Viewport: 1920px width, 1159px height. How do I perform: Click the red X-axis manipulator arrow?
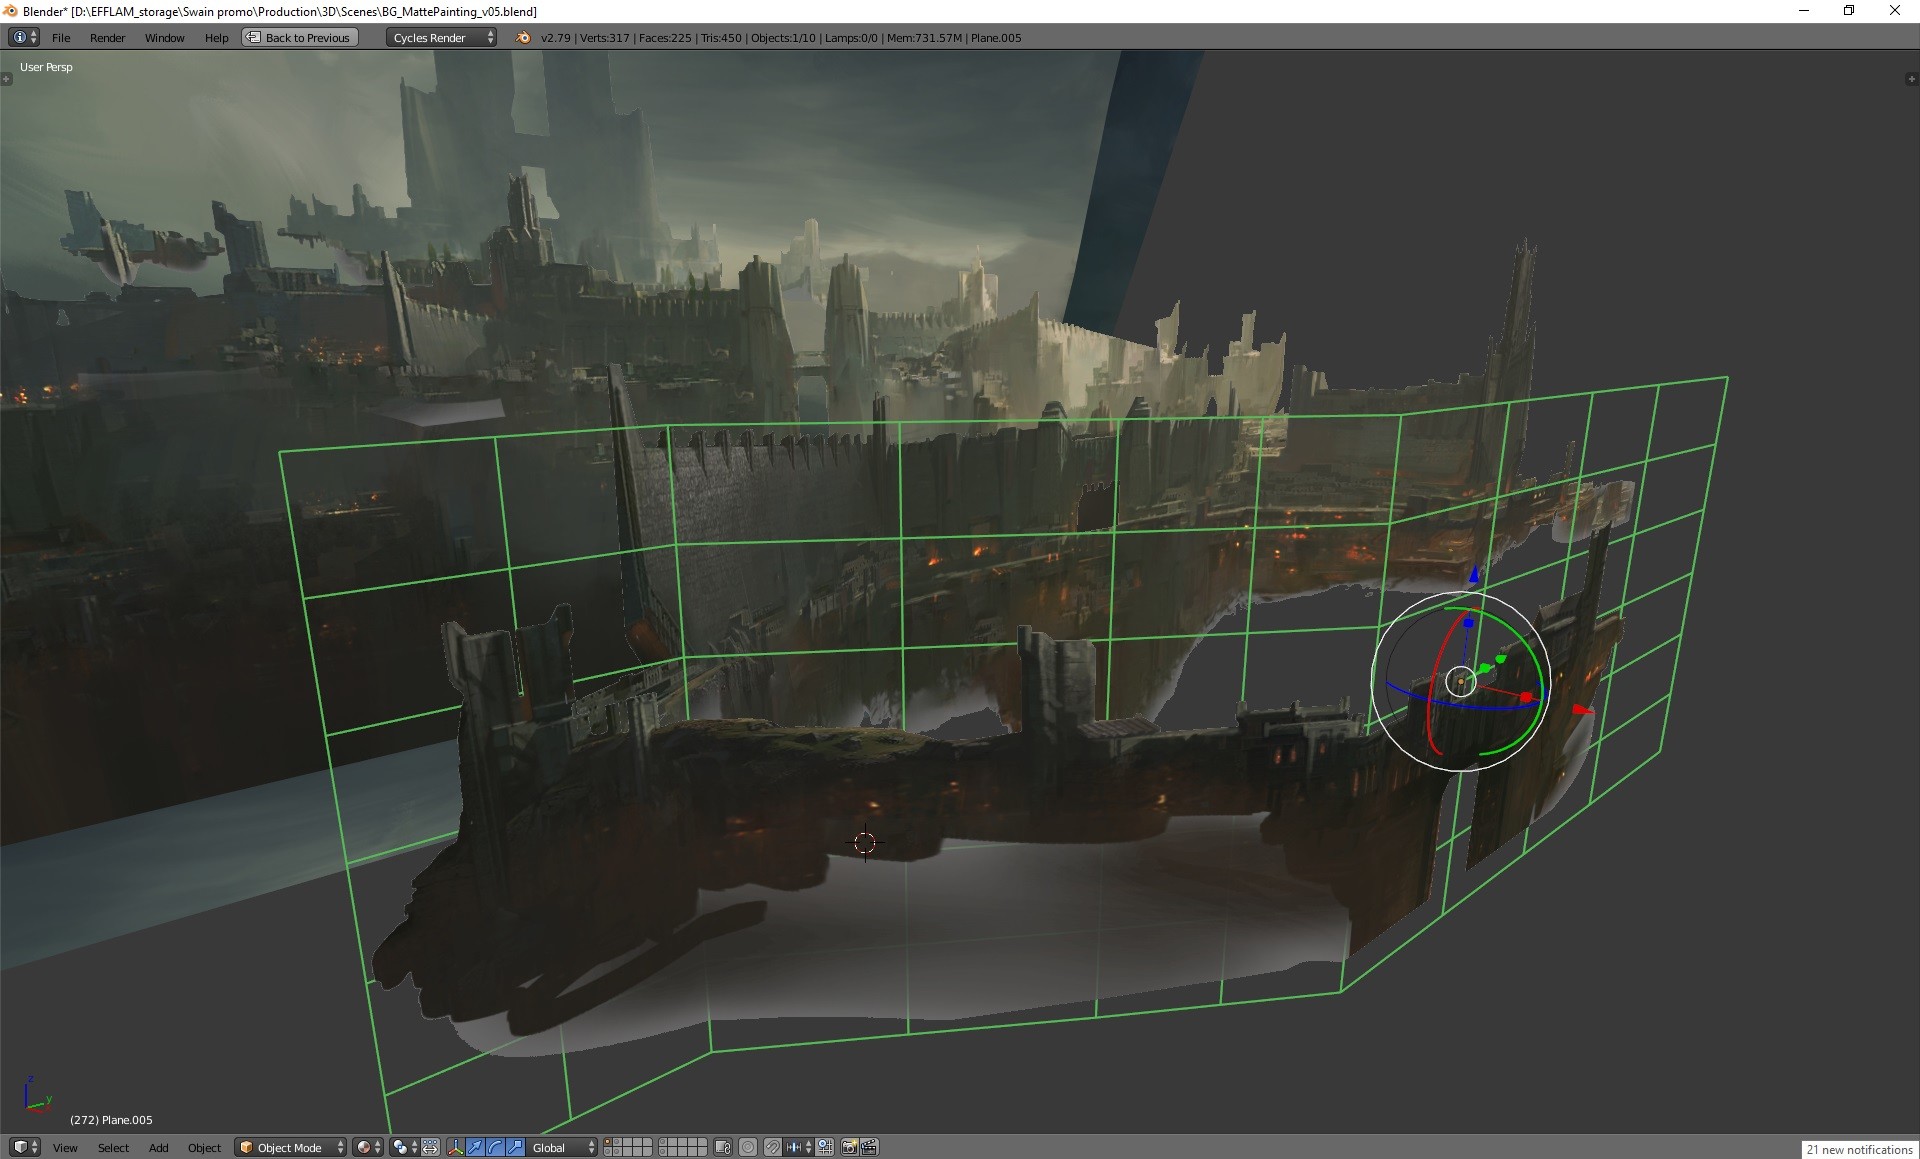(x=1581, y=710)
